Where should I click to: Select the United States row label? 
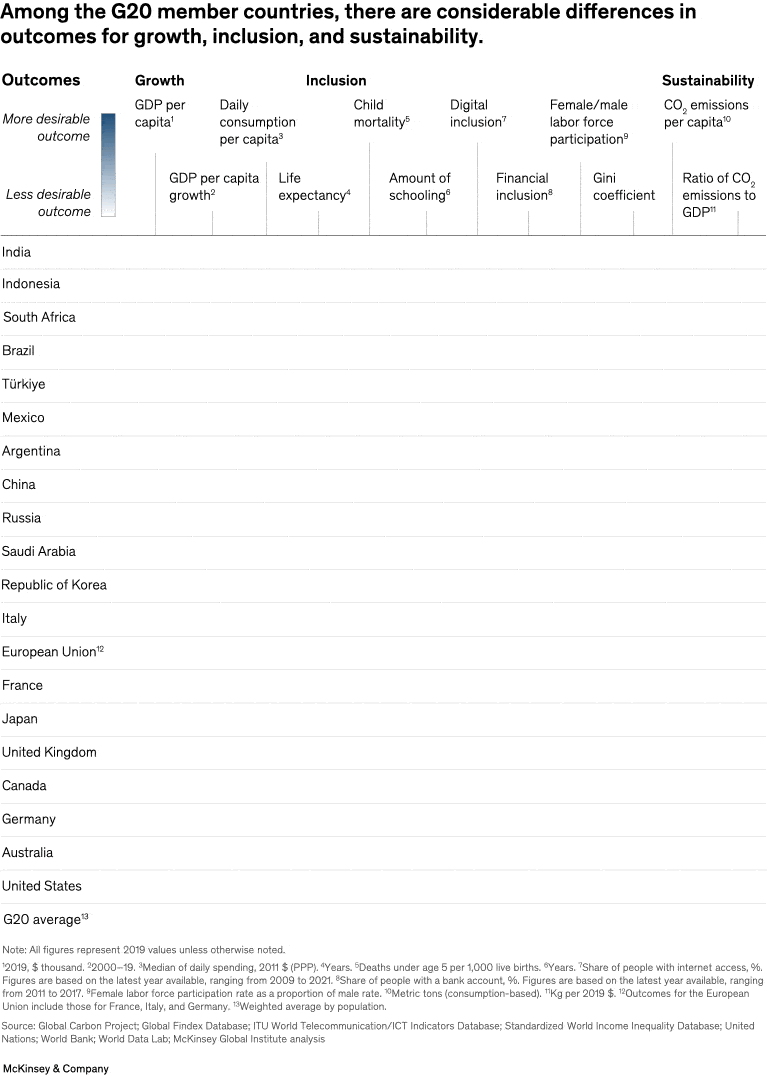[42, 886]
